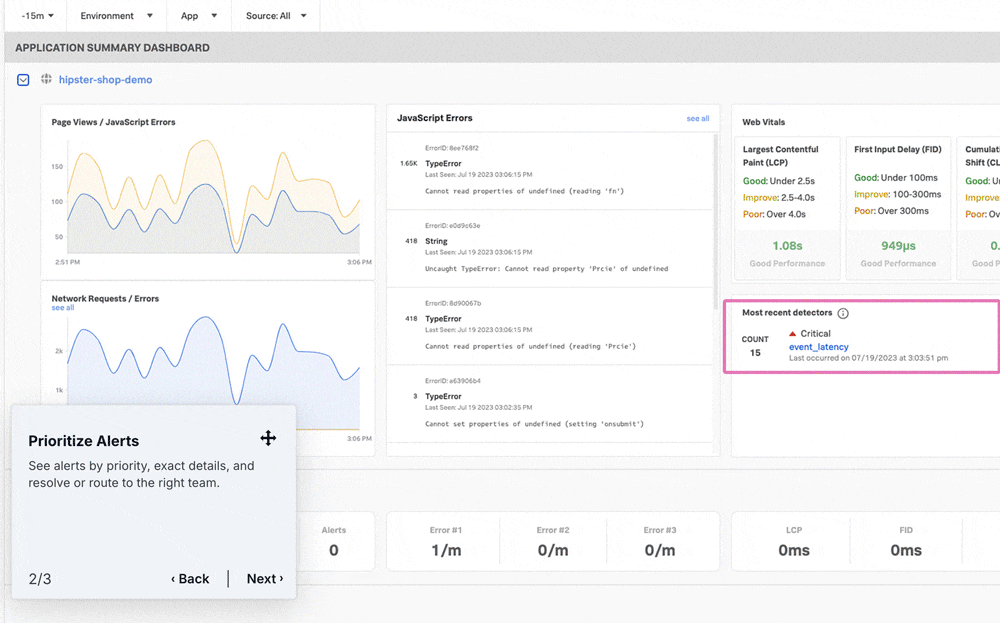The width and height of the screenshot is (1000, 625).
Task: Open the -15m time range dropdown
Action: [x=37, y=15]
